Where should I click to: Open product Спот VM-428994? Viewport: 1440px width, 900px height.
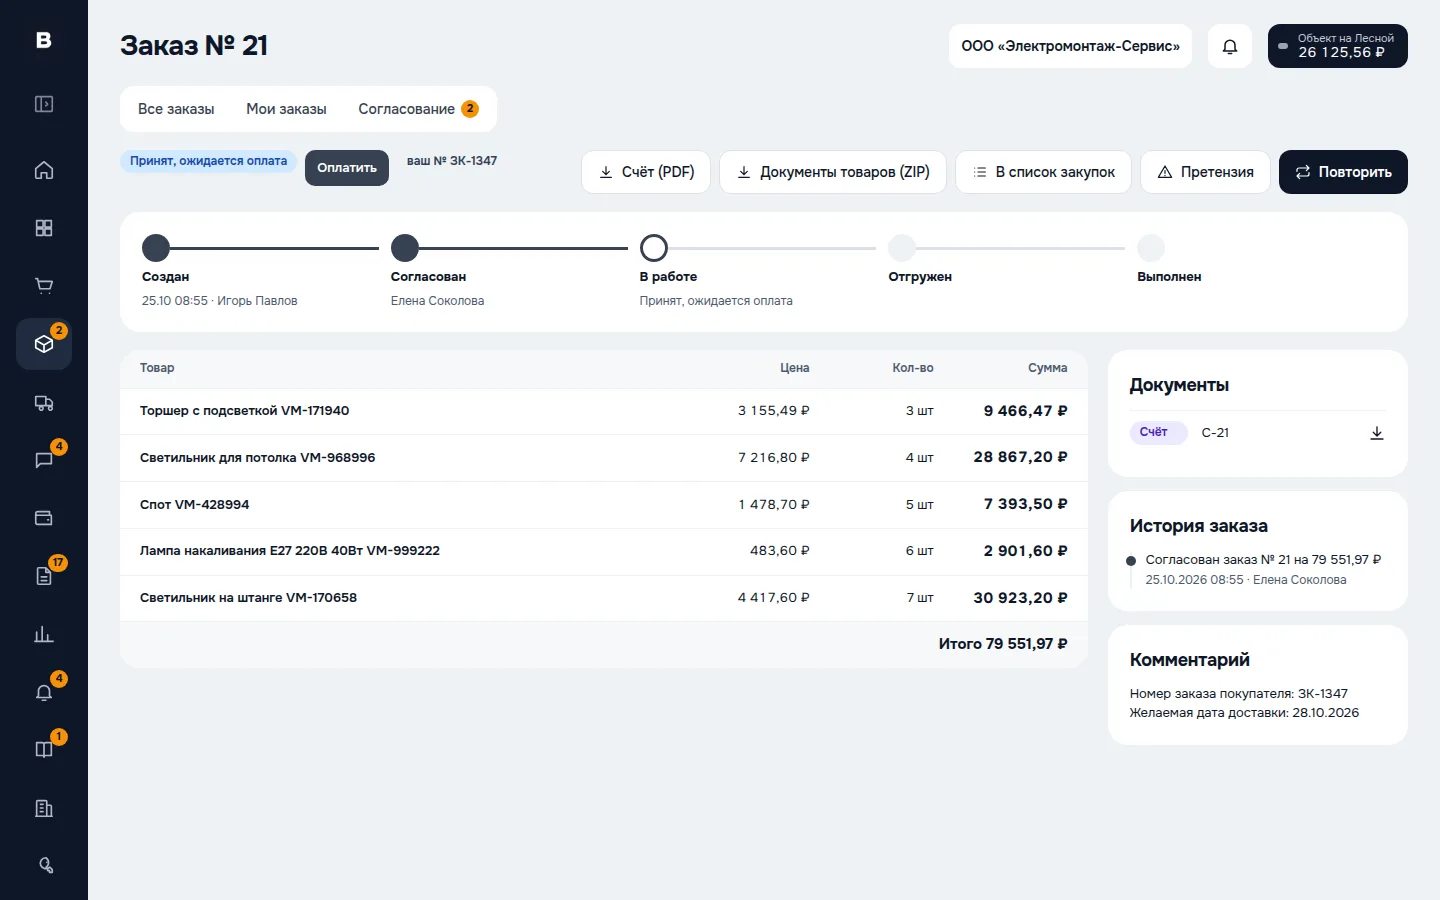195,505
